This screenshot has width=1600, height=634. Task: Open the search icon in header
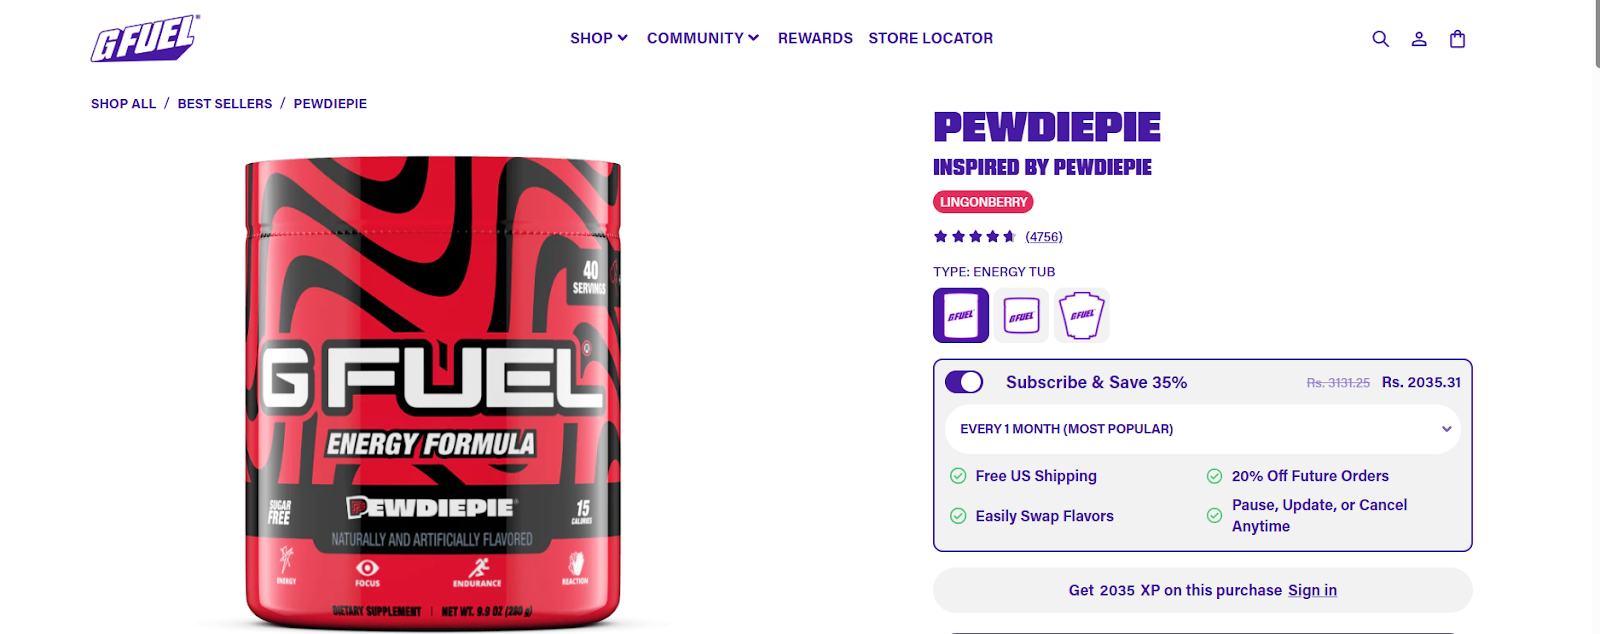coord(1380,39)
